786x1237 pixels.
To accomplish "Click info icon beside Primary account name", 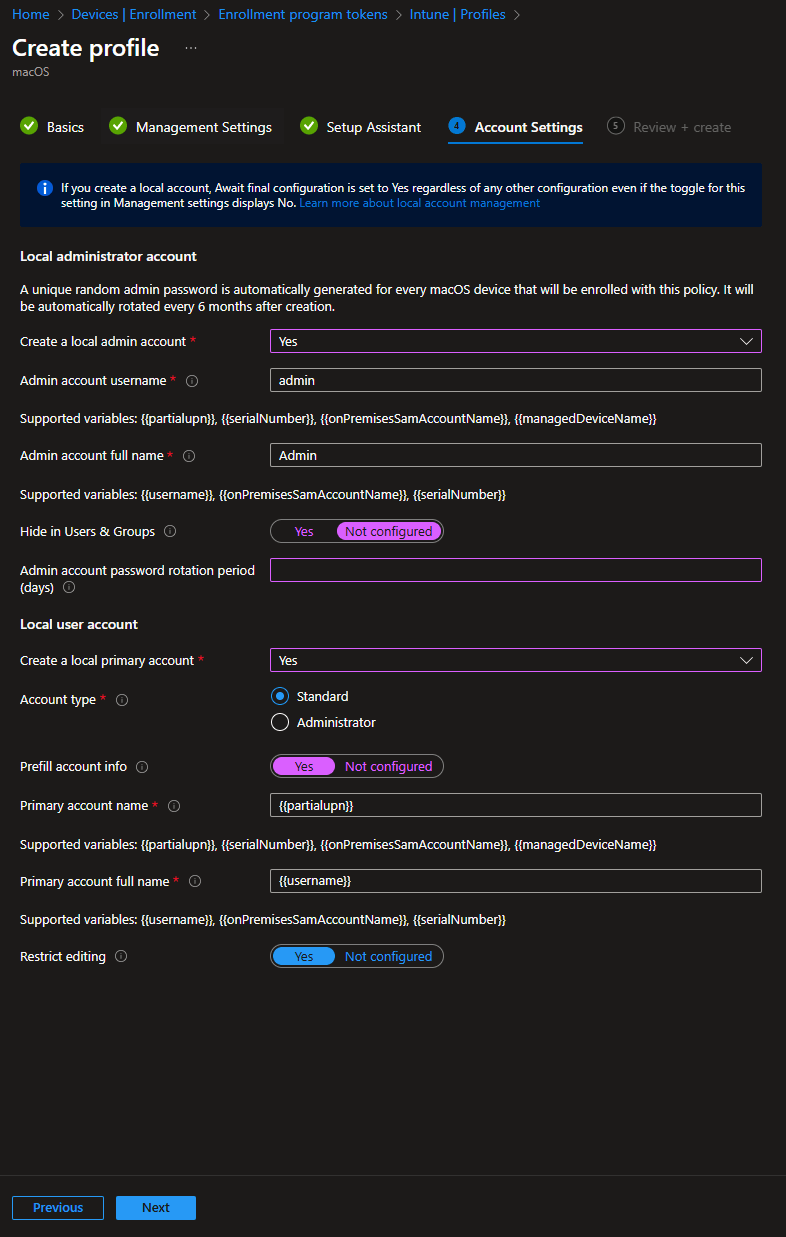I will click(x=173, y=806).
